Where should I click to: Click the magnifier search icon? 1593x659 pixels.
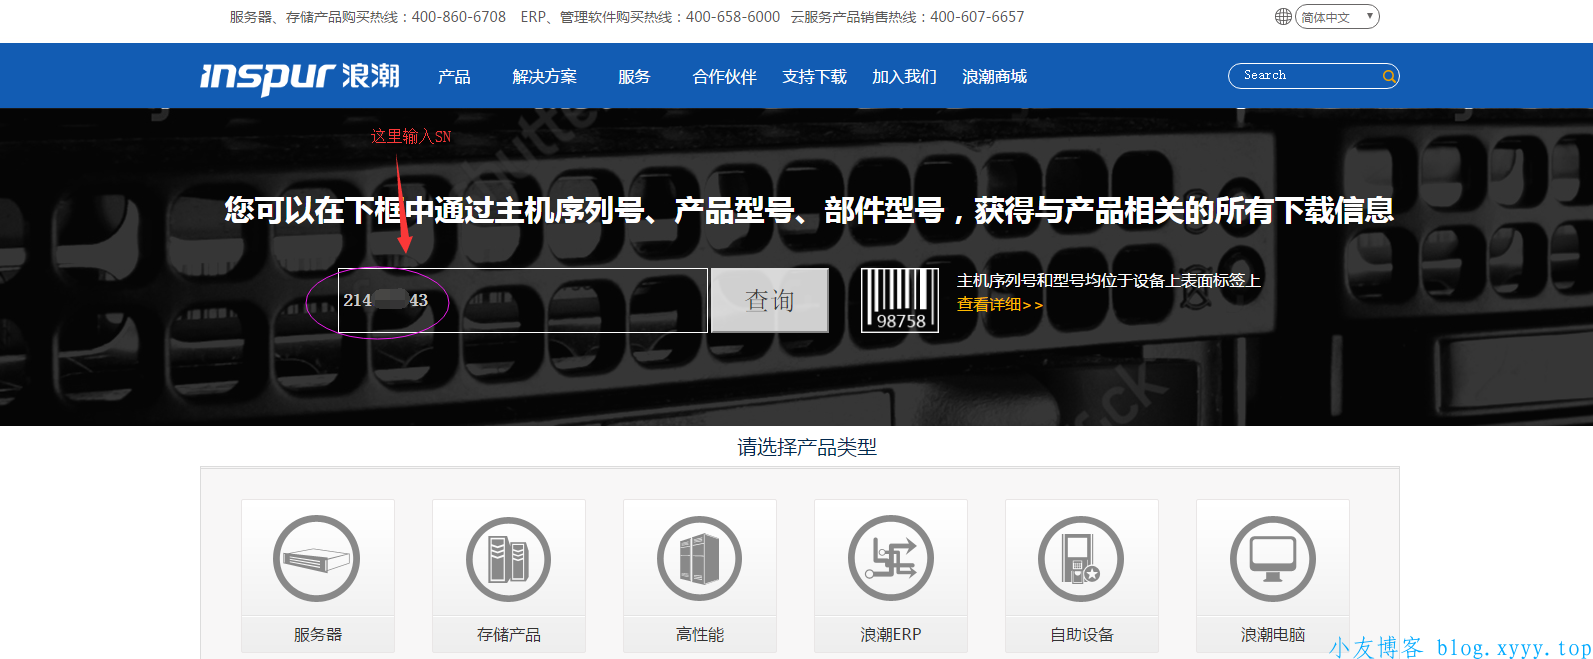[1388, 76]
